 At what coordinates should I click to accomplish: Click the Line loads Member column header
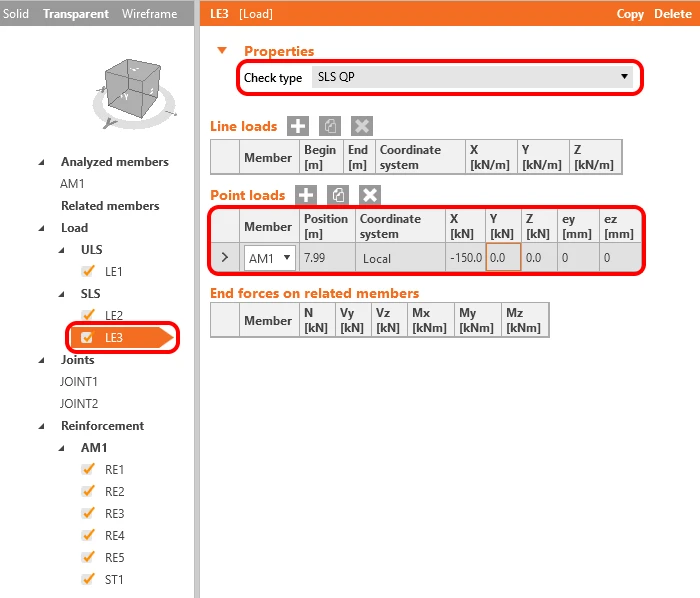tap(269, 157)
